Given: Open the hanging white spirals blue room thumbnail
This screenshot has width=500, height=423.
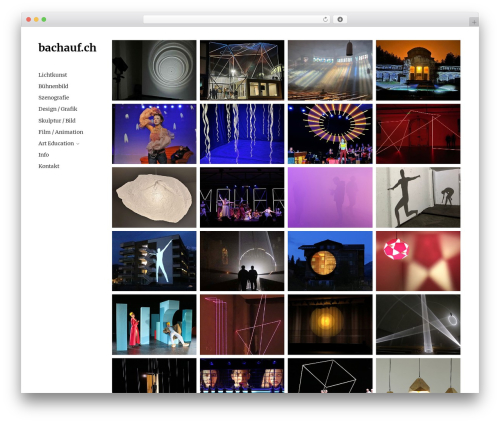Looking at the screenshot, I should click(242, 134).
